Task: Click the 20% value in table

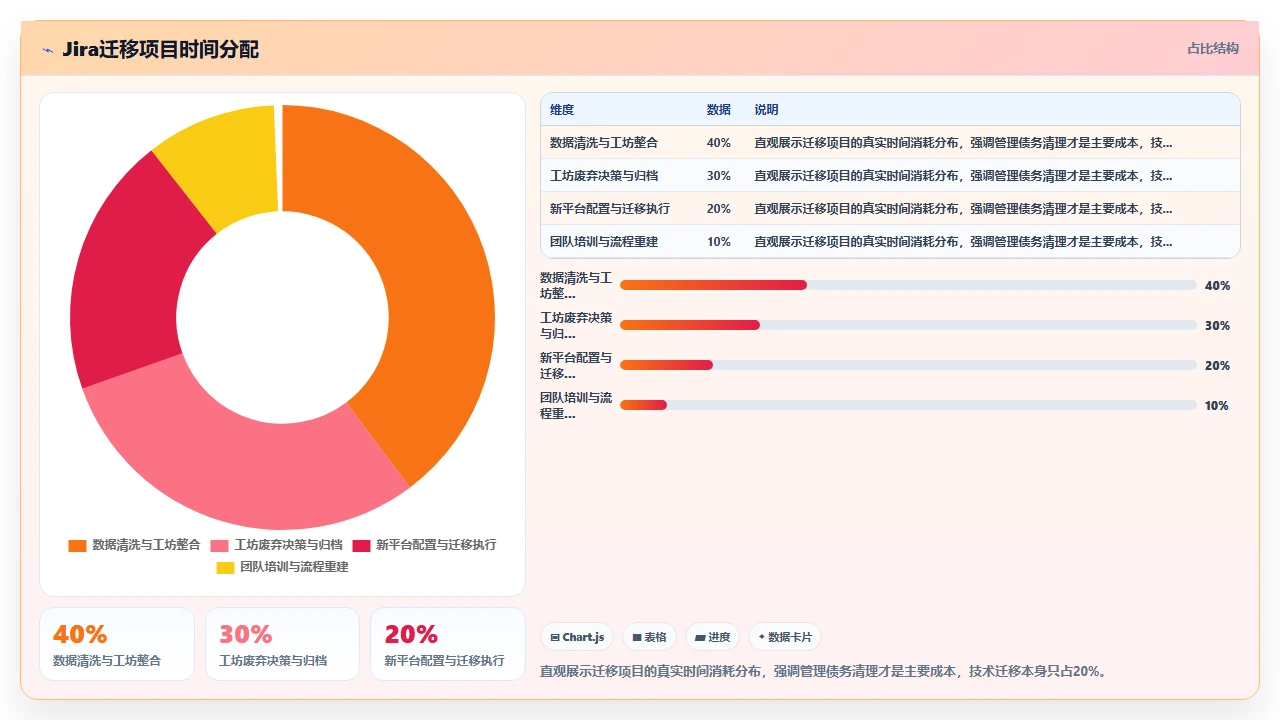Action: [x=718, y=209]
